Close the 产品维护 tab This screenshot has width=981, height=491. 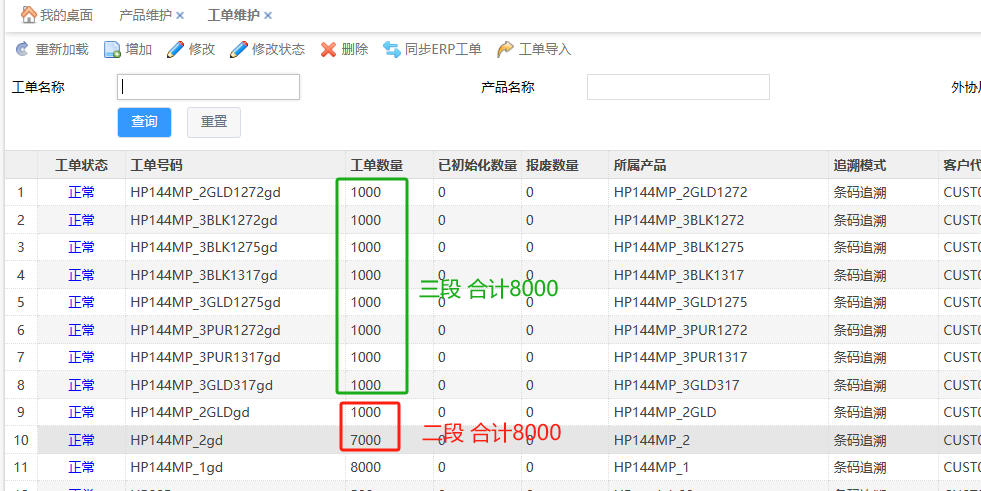(180, 16)
